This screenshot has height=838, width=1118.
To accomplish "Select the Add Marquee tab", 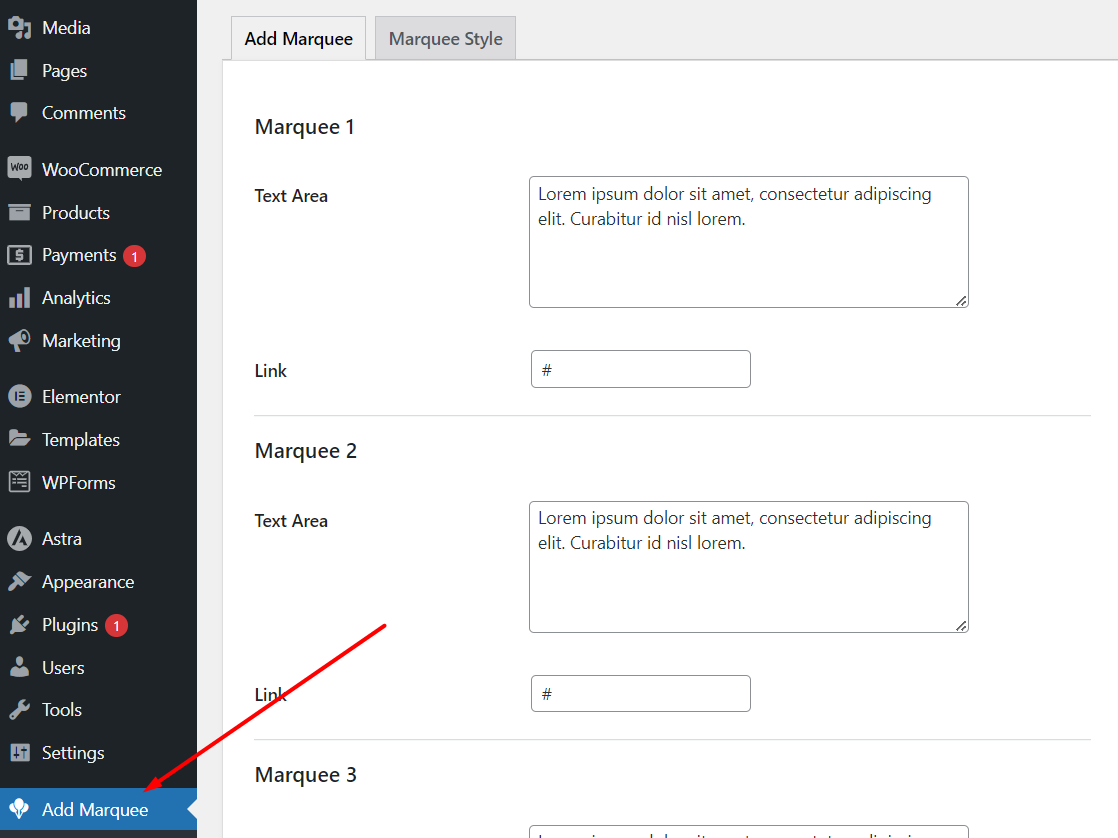I will point(298,39).
